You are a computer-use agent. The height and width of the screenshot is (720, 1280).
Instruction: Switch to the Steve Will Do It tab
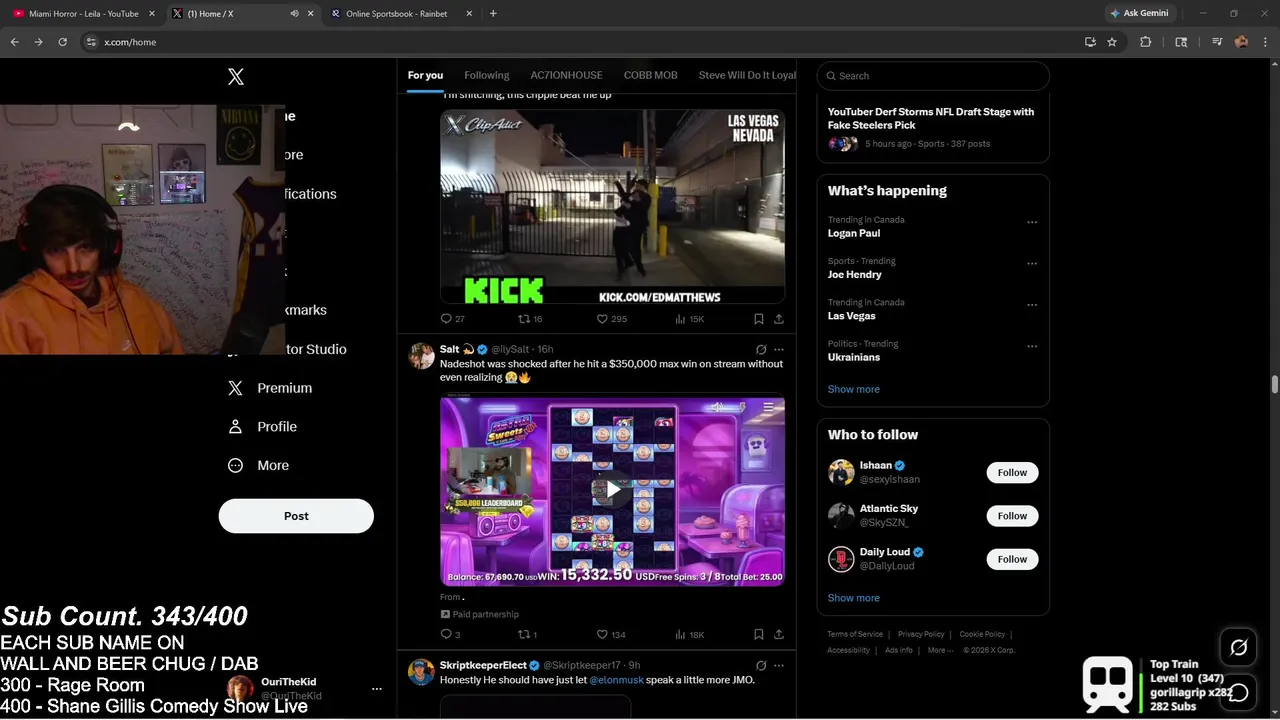pyautogui.click(x=747, y=75)
